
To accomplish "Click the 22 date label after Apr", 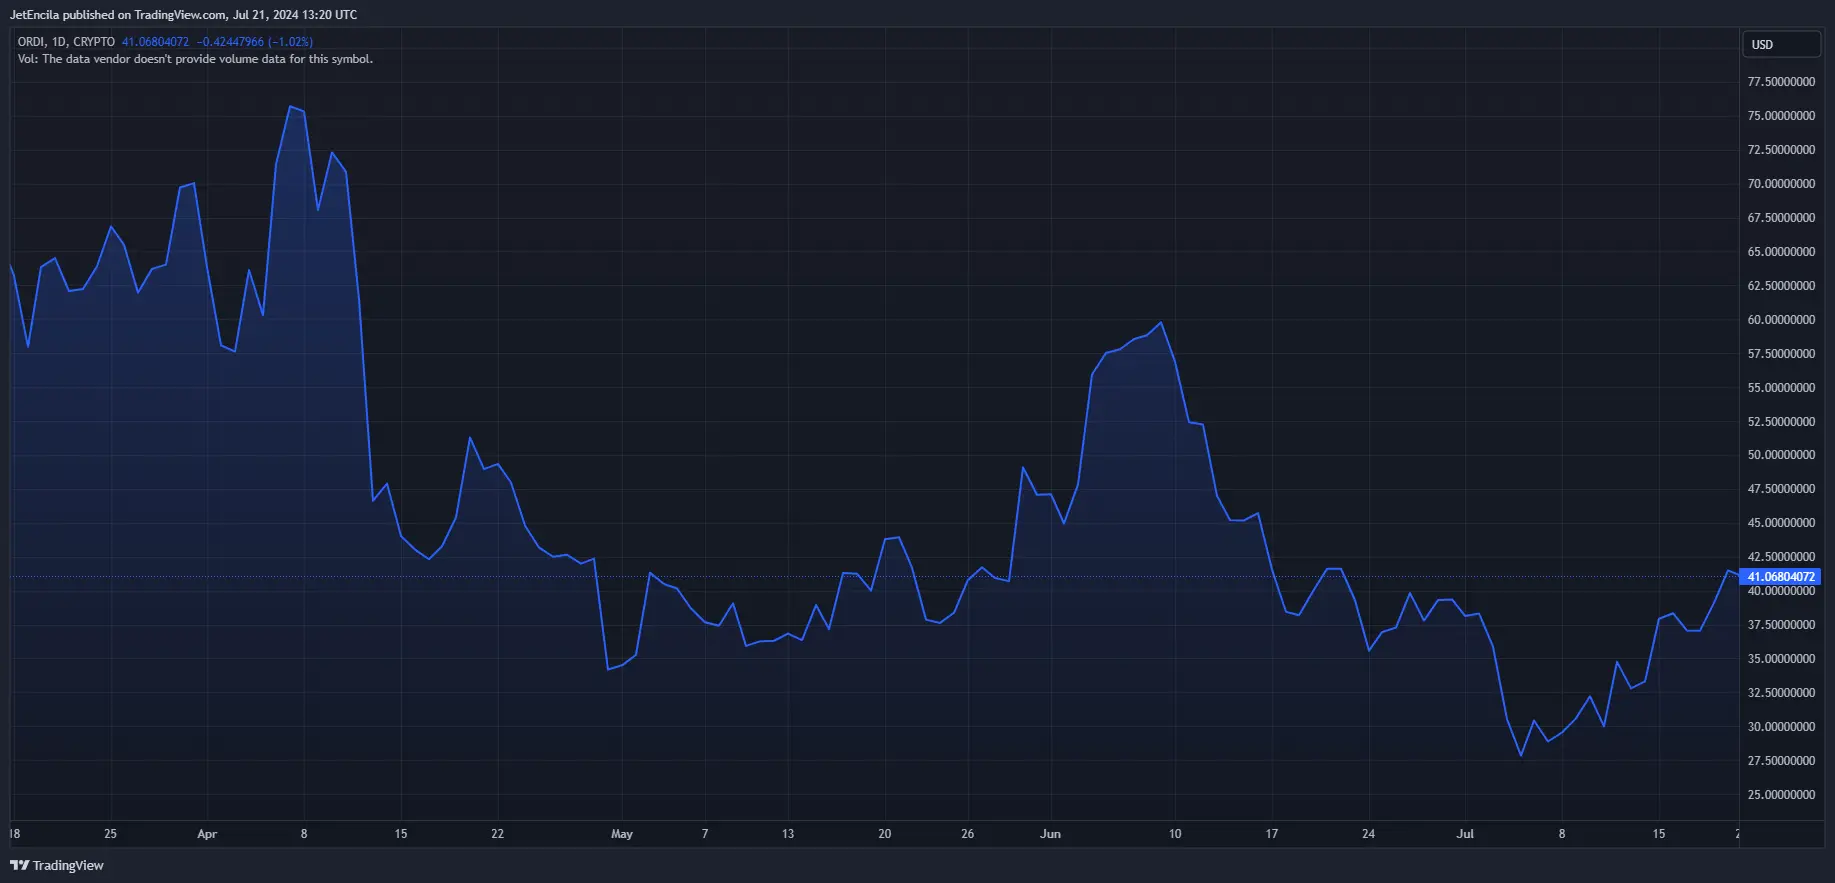I will [497, 834].
